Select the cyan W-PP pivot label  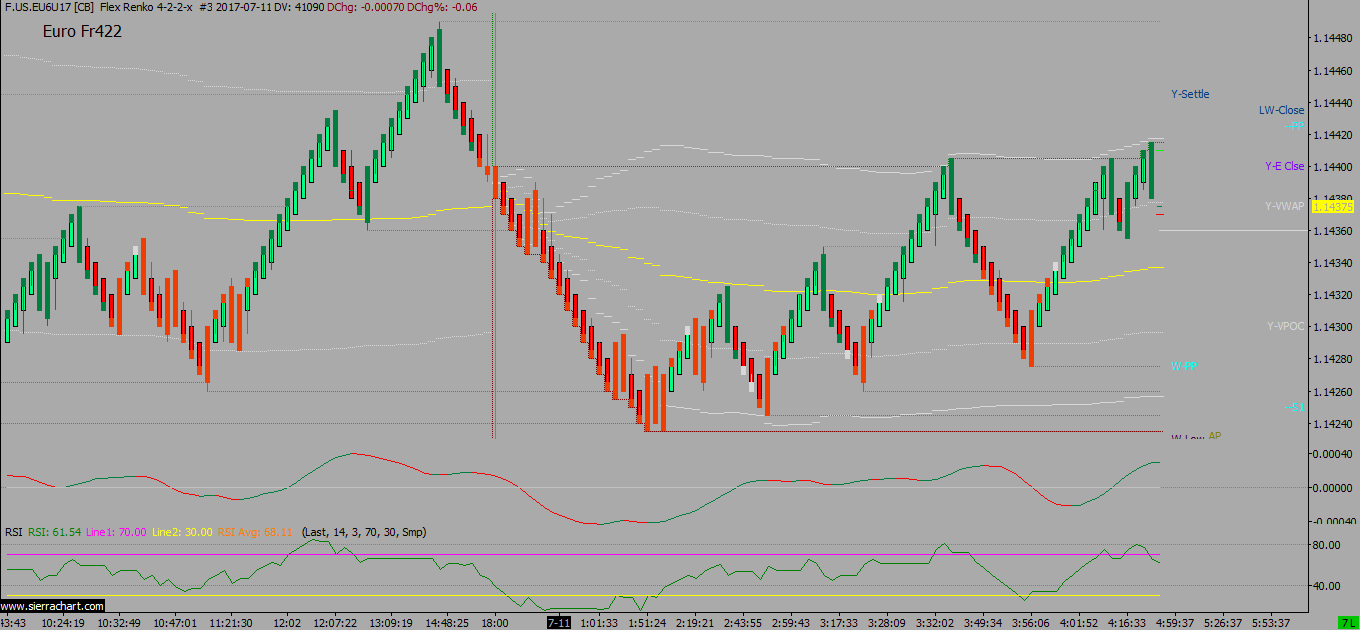tap(1184, 366)
